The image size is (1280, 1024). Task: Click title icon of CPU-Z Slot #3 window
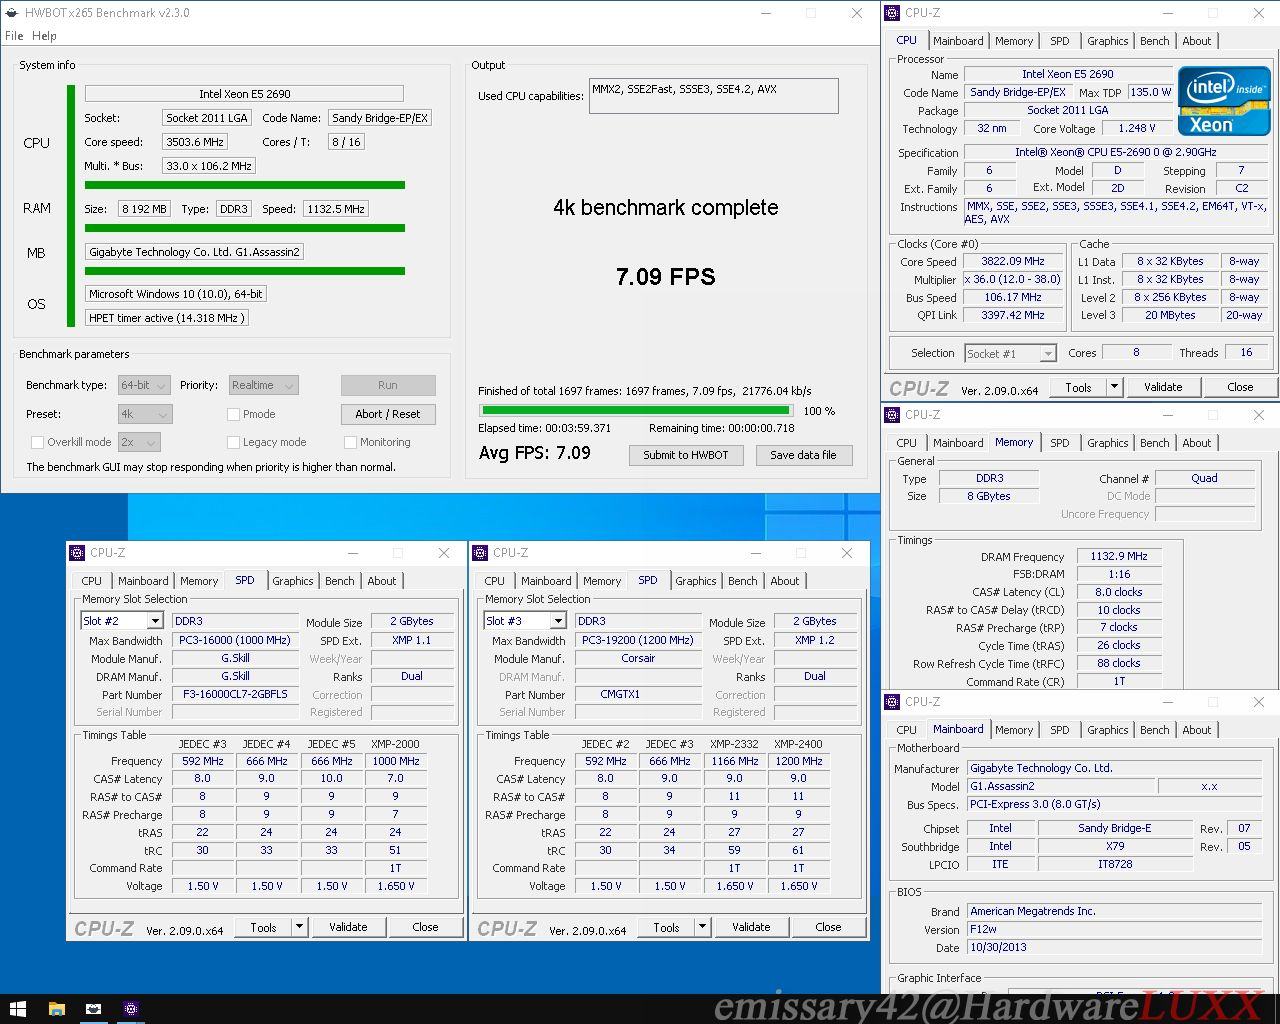pyautogui.click(x=480, y=552)
